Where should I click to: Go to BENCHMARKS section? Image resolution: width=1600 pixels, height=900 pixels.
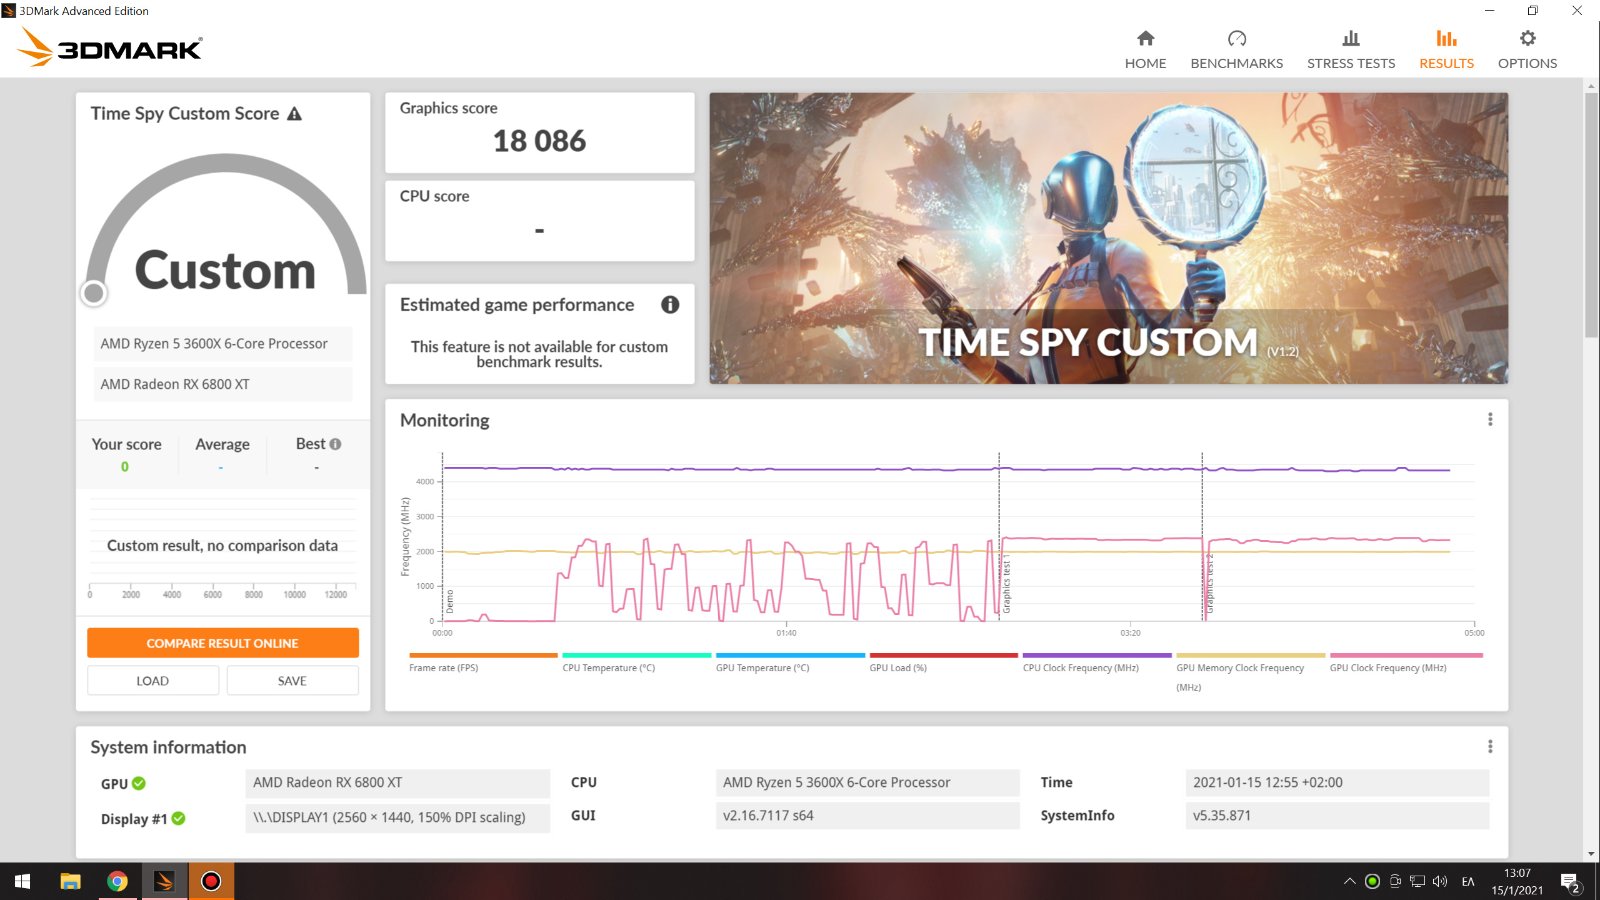tap(1236, 50)
